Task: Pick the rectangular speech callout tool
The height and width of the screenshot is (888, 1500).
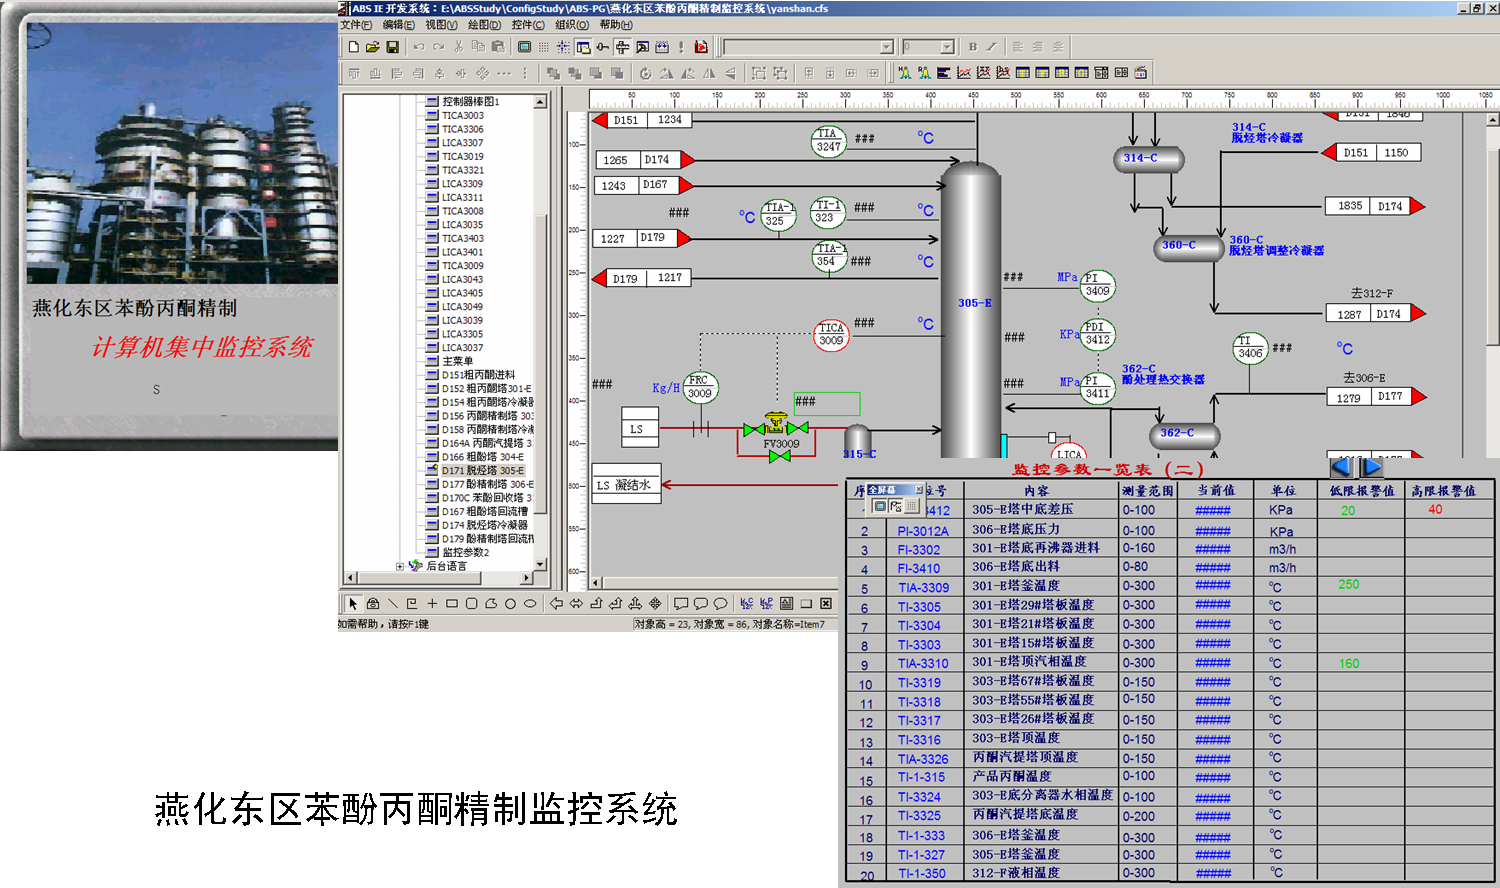Action: pos(681,603)
